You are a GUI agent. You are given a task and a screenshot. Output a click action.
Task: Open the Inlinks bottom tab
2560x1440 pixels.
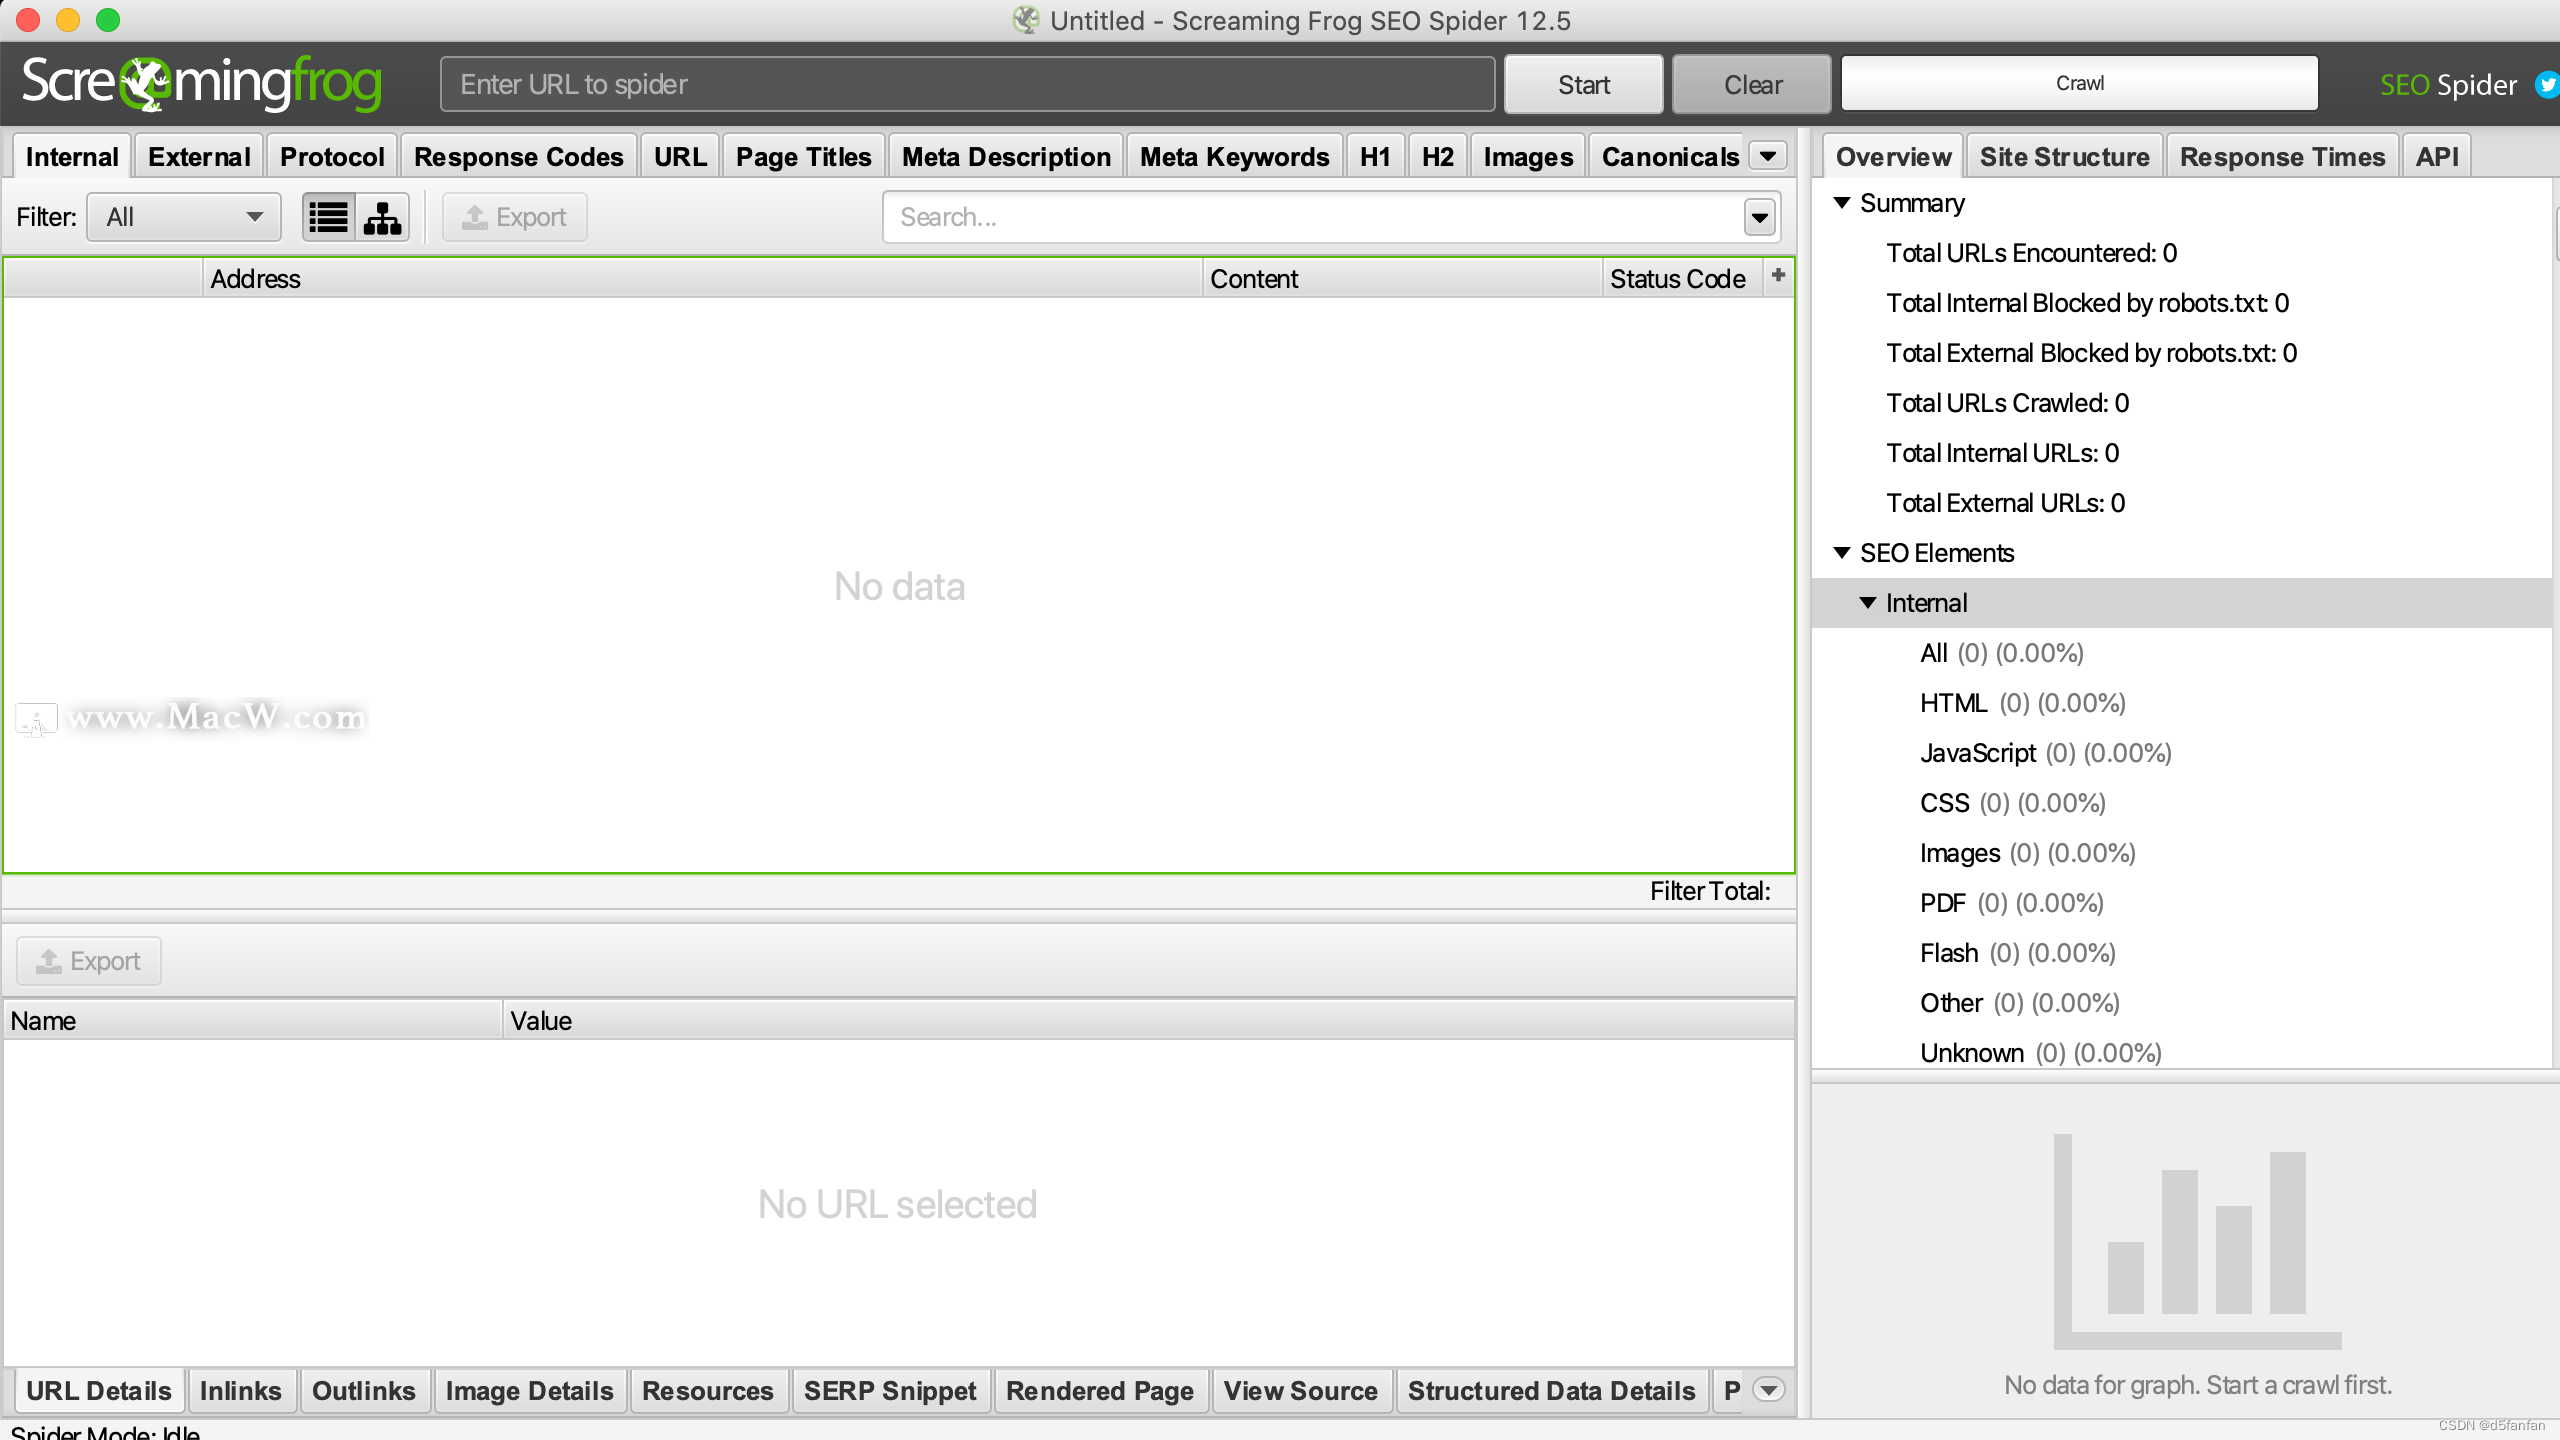pyautogui.click(x=240, y=1391)
